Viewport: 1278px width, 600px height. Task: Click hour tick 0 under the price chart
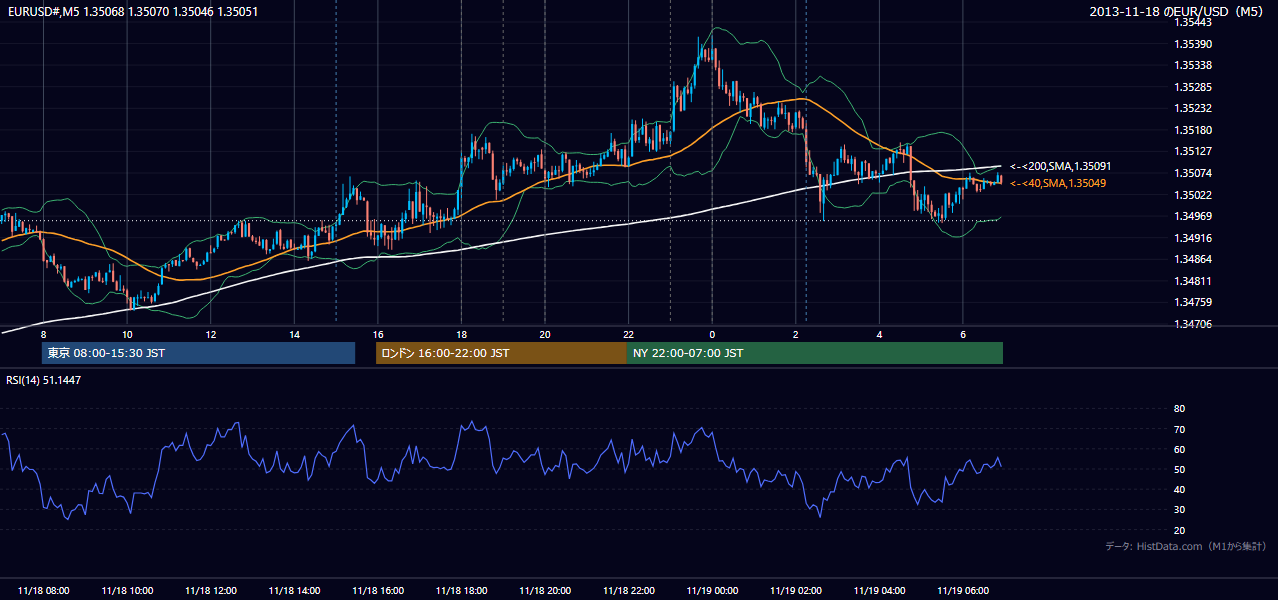(x=712, y=334)
